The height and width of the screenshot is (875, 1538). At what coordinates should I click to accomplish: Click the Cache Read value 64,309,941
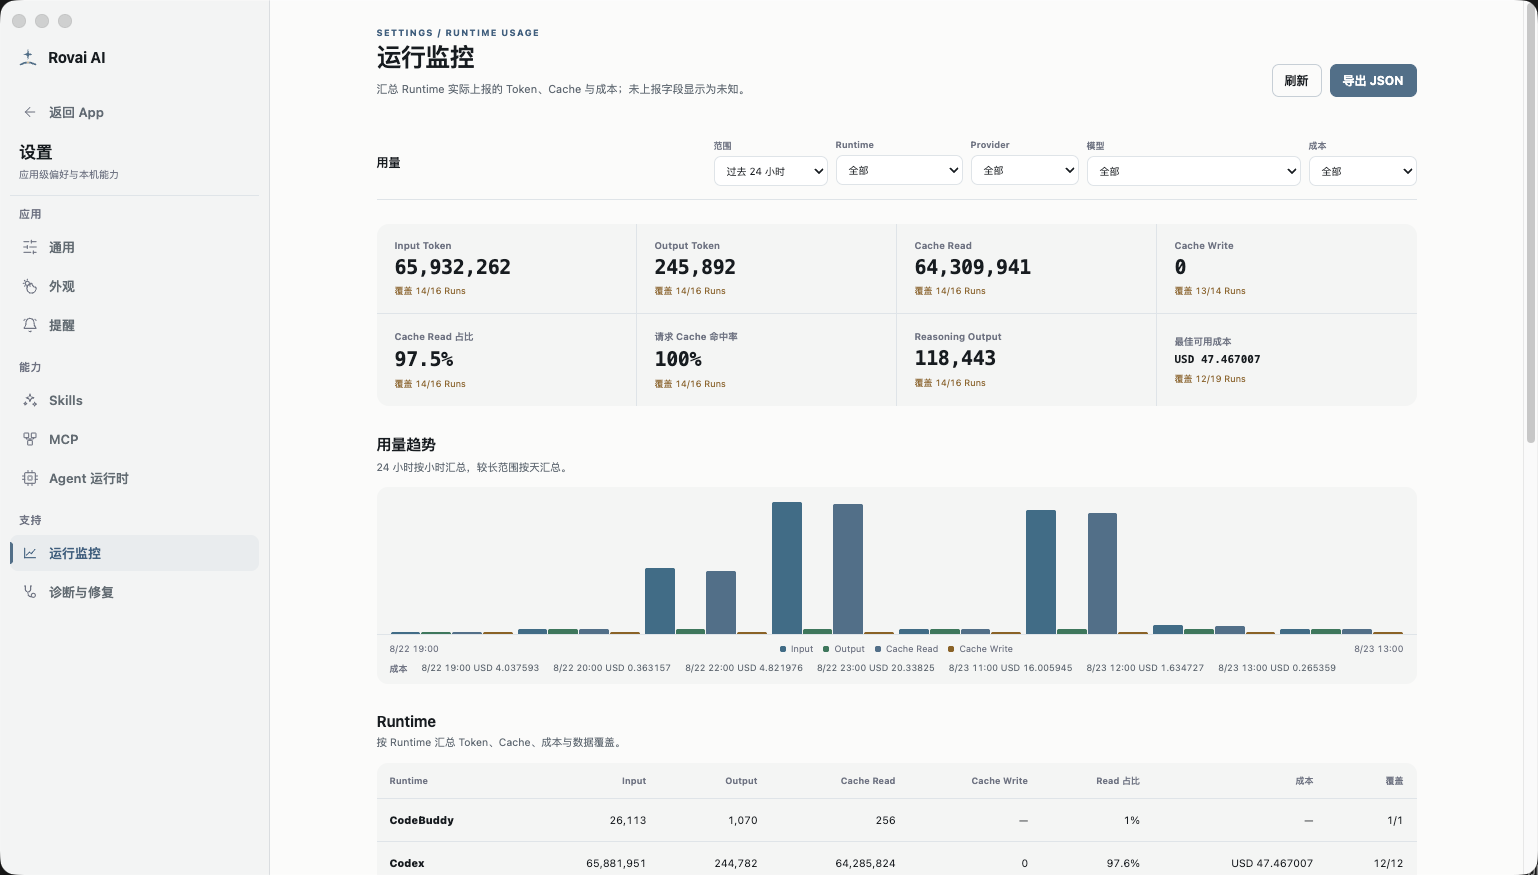pos(972,267)
